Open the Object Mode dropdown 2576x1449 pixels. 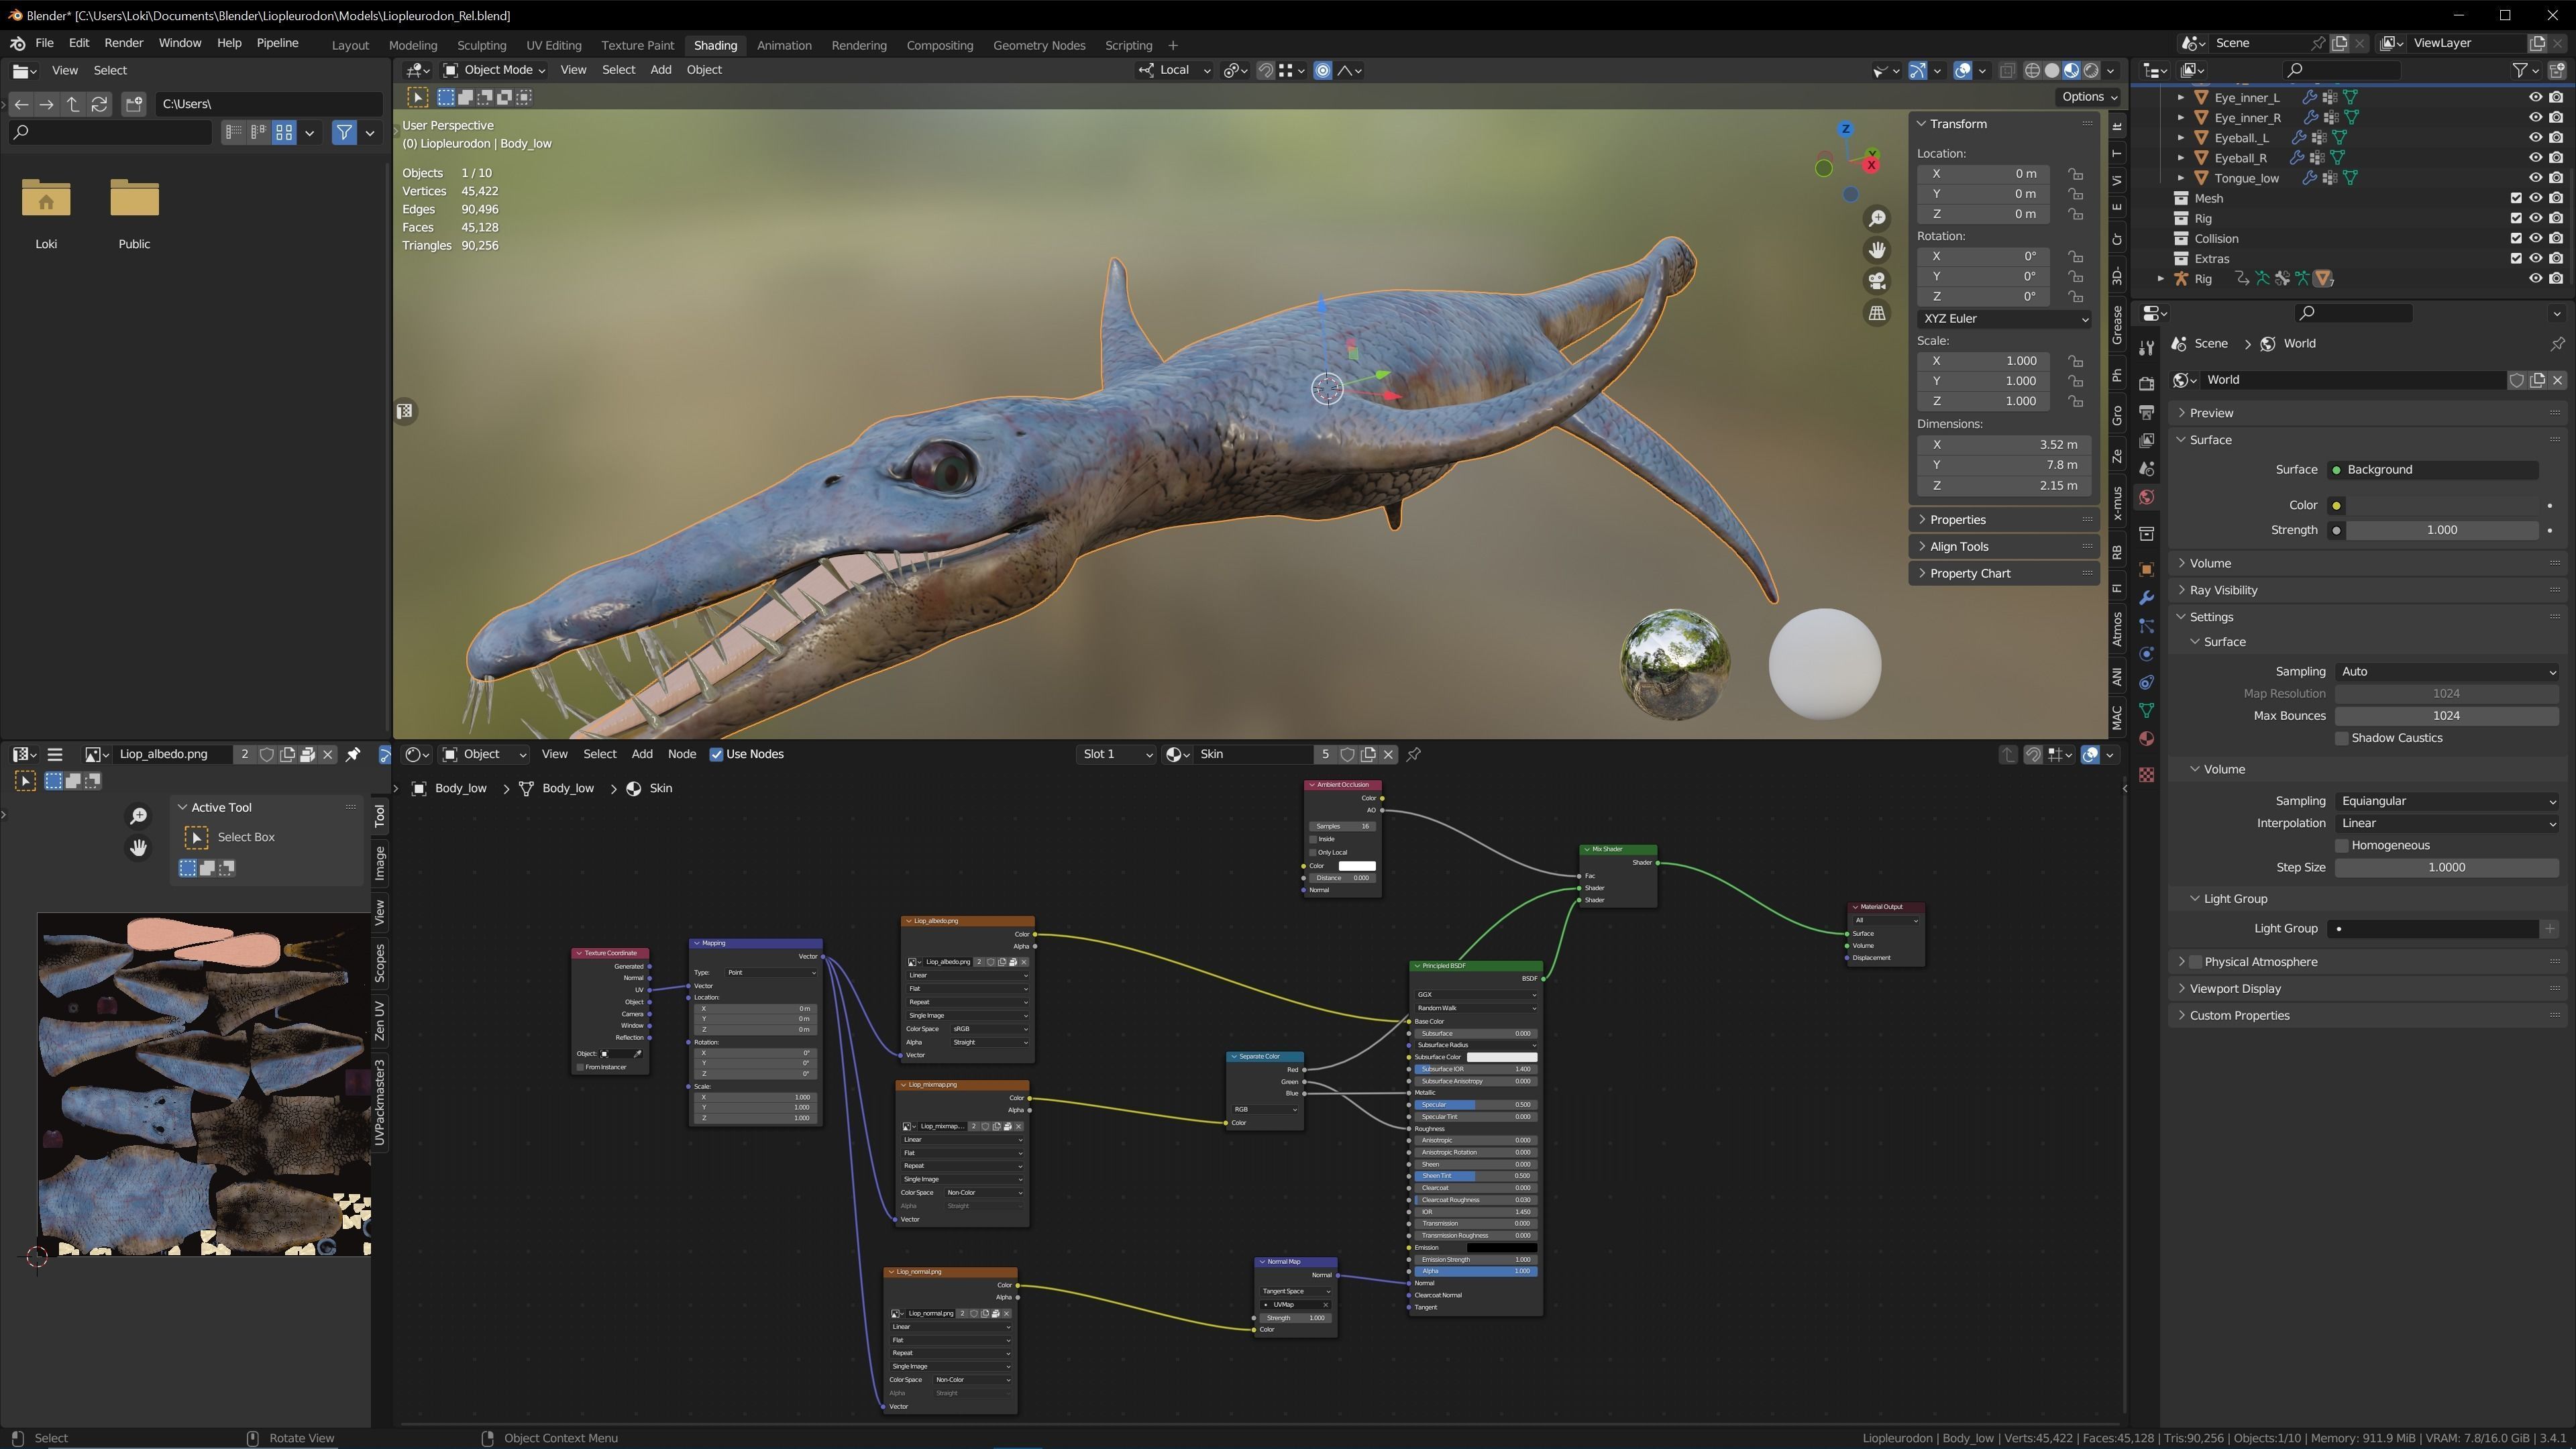[x=495, y=70]
